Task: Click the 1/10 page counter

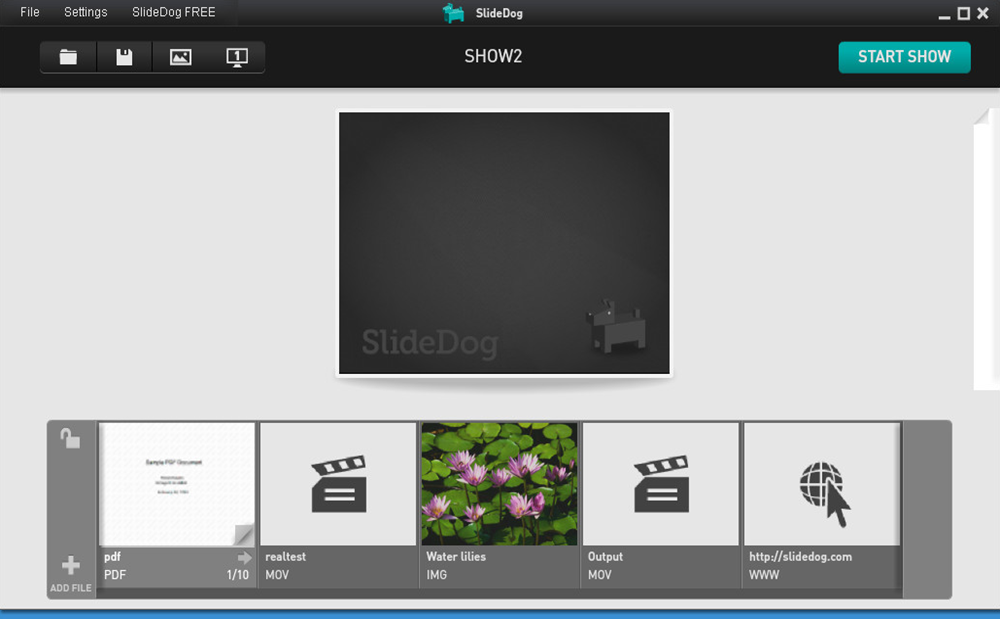Action: (x=238, y=575)
